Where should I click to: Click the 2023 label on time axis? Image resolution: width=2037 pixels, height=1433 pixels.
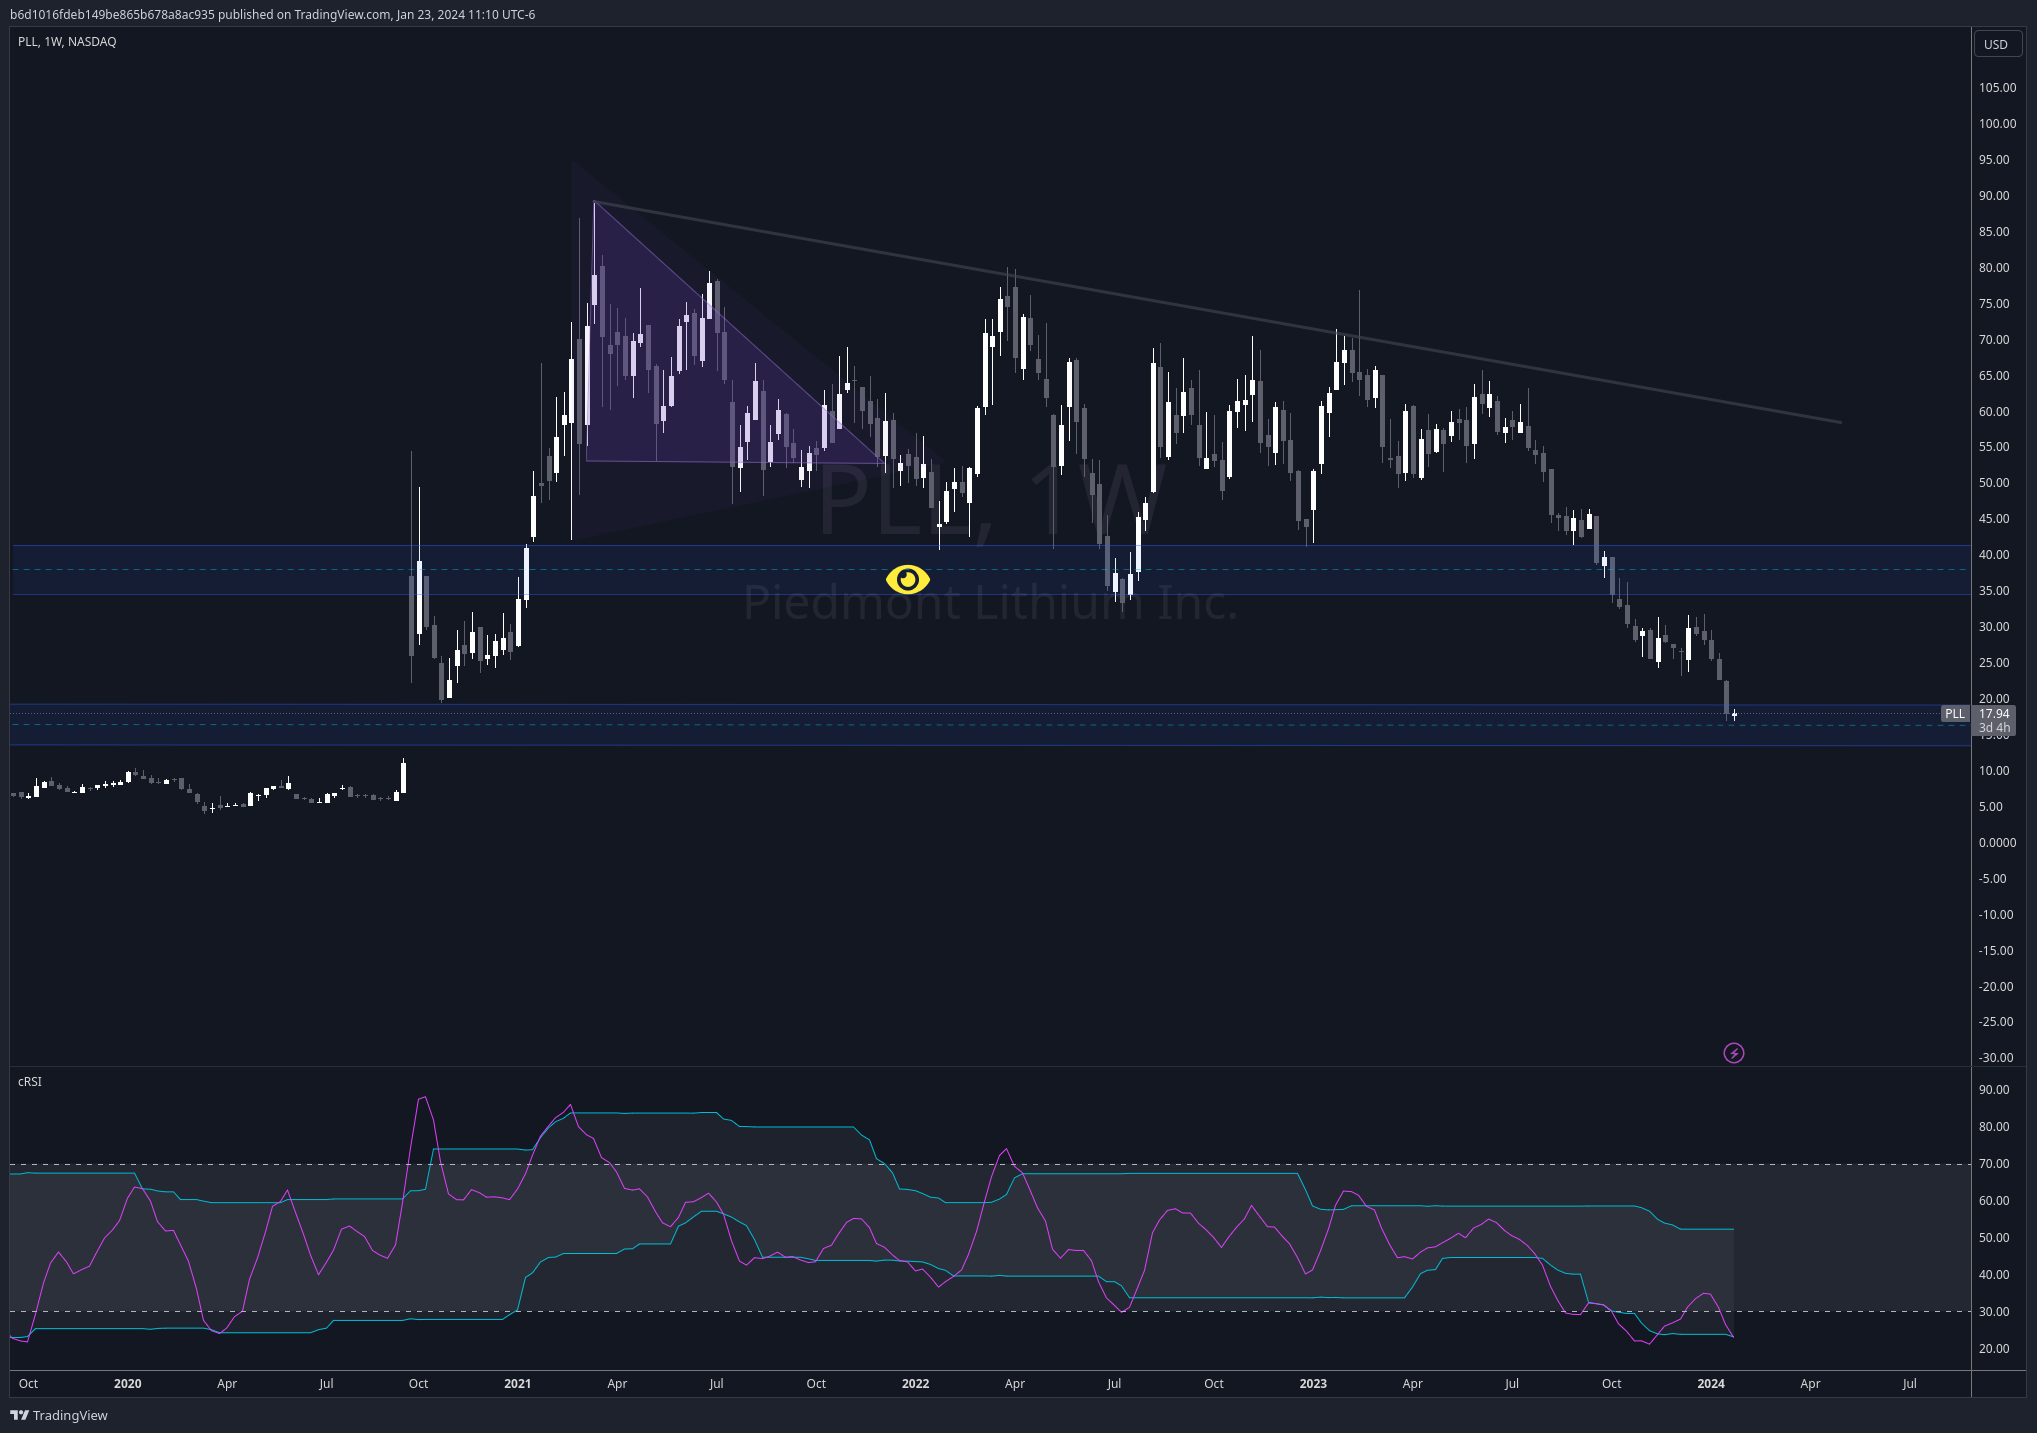tap(1313, 1383)
